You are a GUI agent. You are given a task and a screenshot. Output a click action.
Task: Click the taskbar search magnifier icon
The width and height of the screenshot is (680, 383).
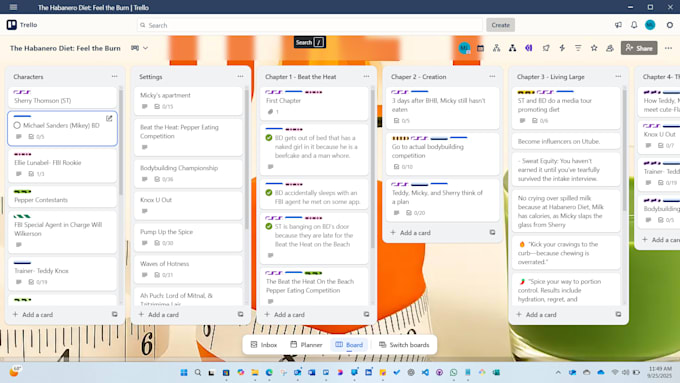point(198,373)
